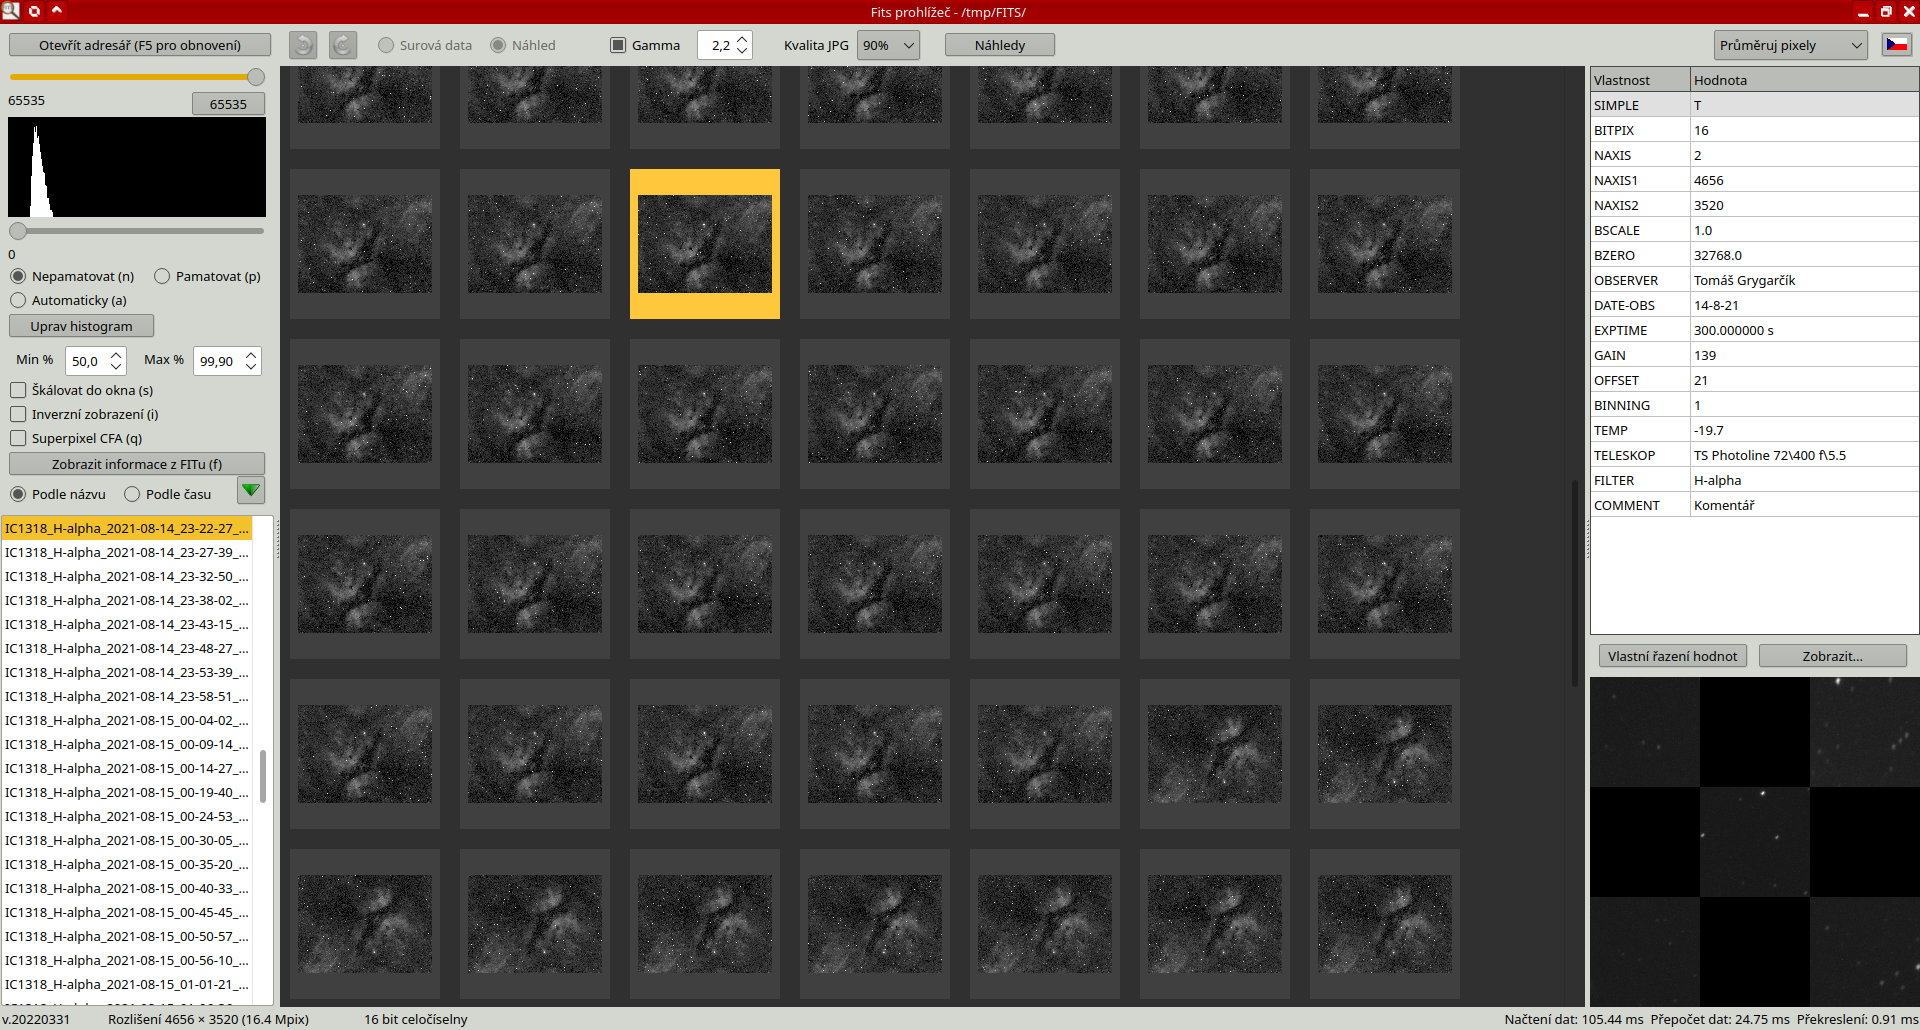Decrease Min % value with down arrow

pyautogui.click(x=116, y=367)
